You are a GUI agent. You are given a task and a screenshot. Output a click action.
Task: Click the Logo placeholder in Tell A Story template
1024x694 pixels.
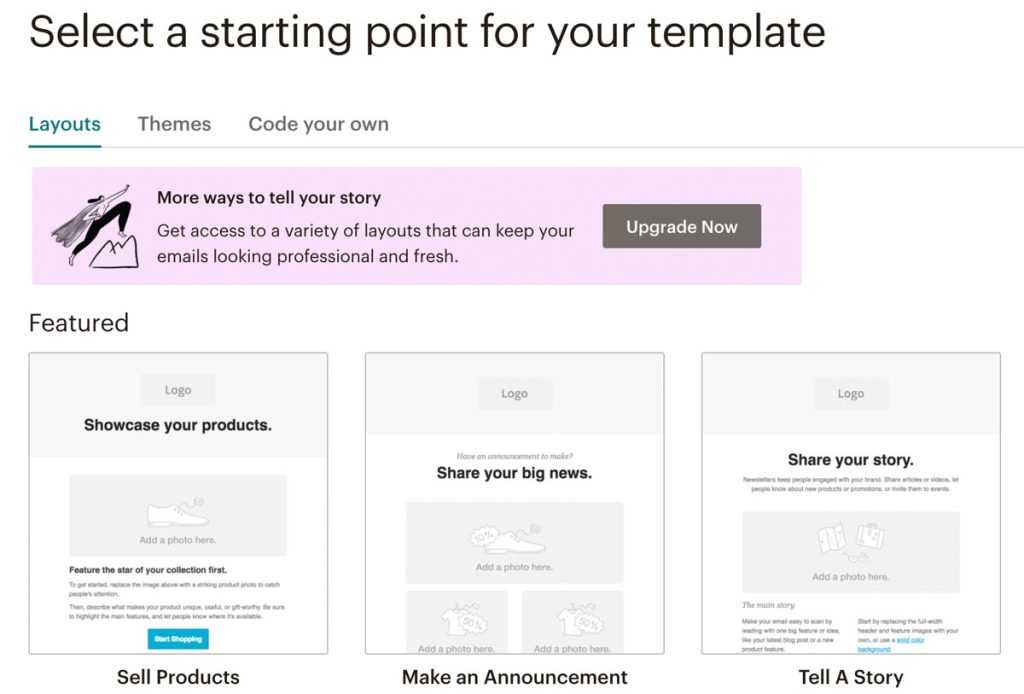coord(851,394)
